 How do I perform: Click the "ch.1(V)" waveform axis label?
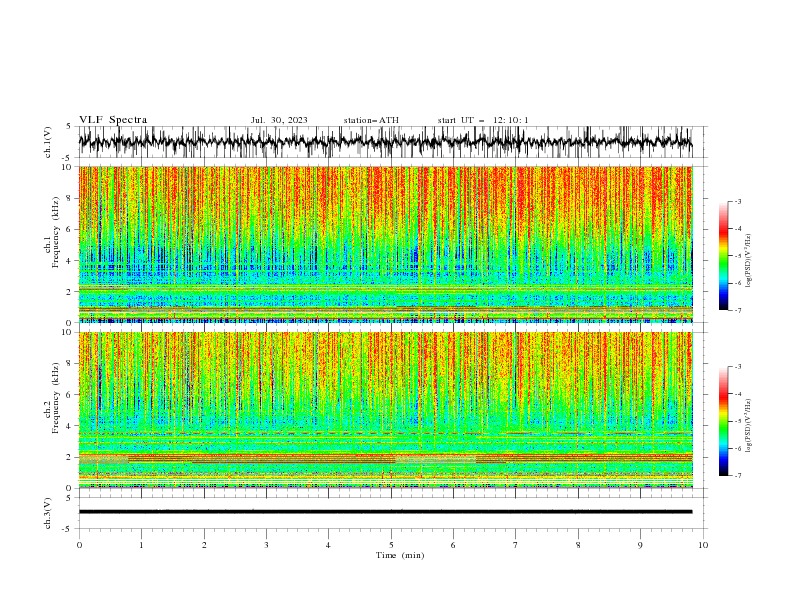coord(48,142)
